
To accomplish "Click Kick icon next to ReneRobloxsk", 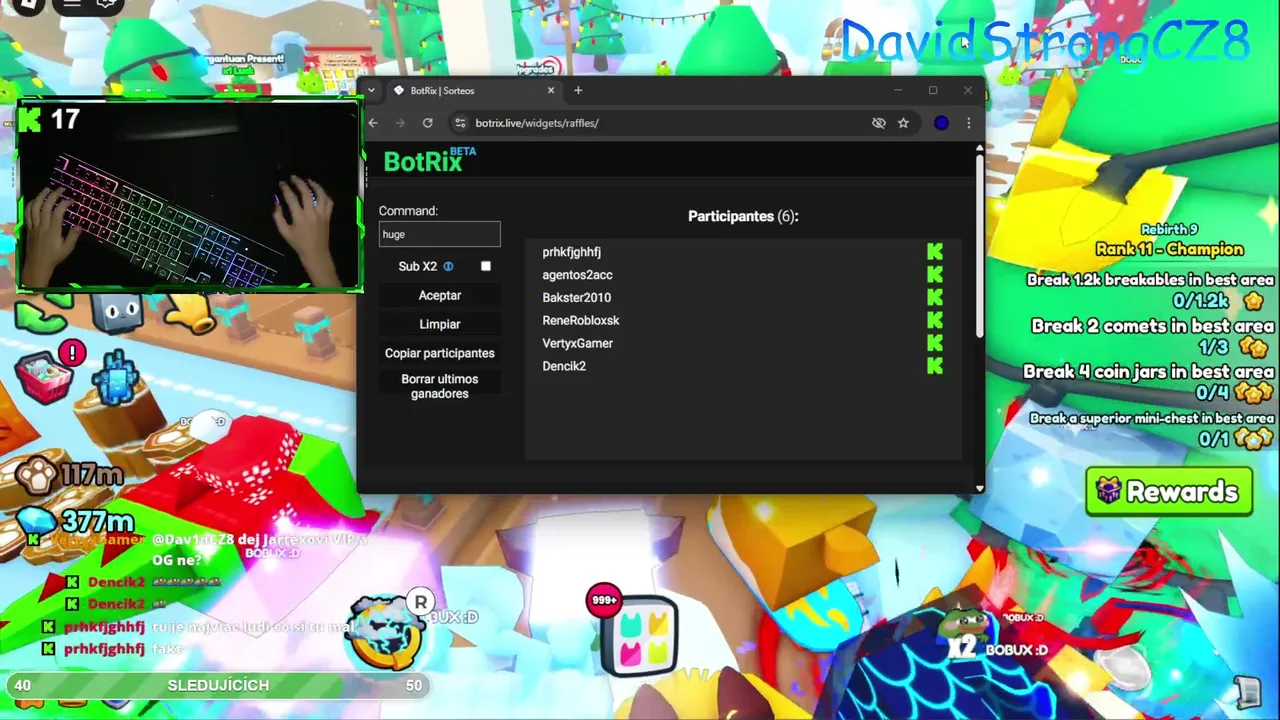I will (x=935, y=320).
